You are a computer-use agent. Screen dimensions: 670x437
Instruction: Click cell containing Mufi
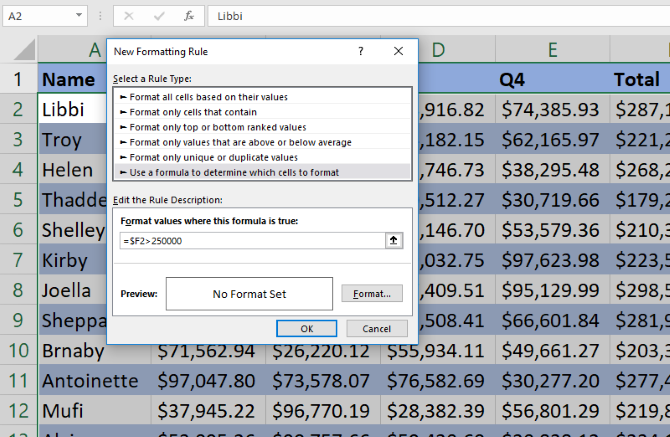(x=94, y=411)
